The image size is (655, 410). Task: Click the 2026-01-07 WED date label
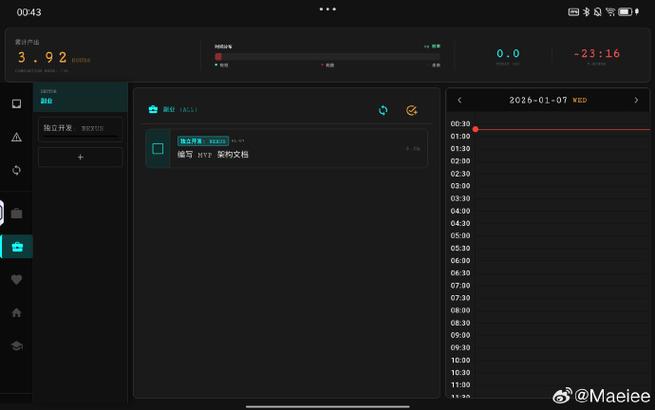548,100
